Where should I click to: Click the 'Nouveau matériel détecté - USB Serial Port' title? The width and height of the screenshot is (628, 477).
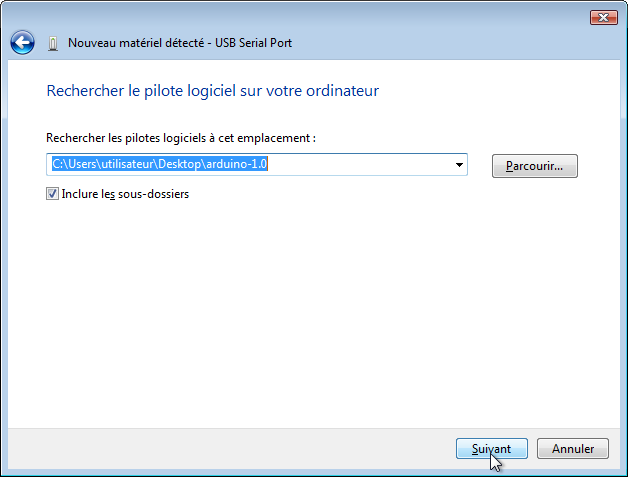pos(180,43)
